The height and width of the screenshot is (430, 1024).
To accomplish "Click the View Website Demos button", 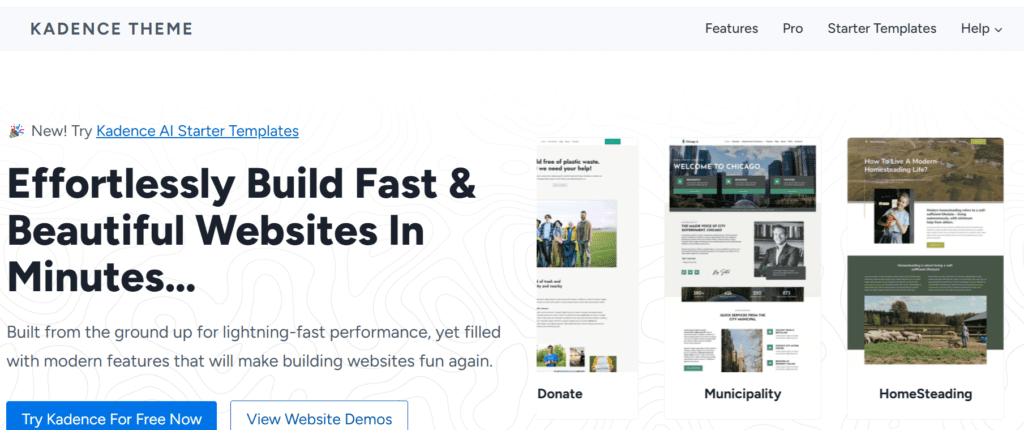I will [319, 418].
